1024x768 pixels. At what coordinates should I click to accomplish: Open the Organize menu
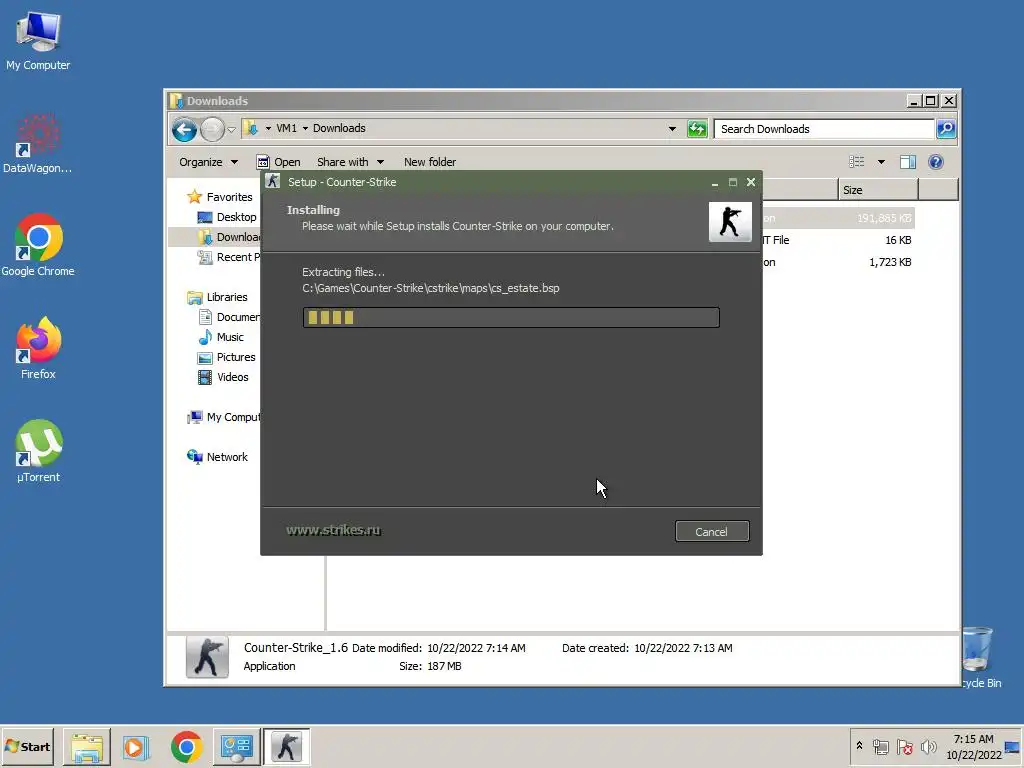[208, 162]
